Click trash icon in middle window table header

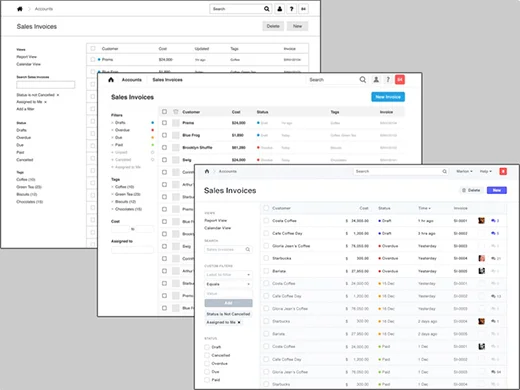(x=176, y=112)
